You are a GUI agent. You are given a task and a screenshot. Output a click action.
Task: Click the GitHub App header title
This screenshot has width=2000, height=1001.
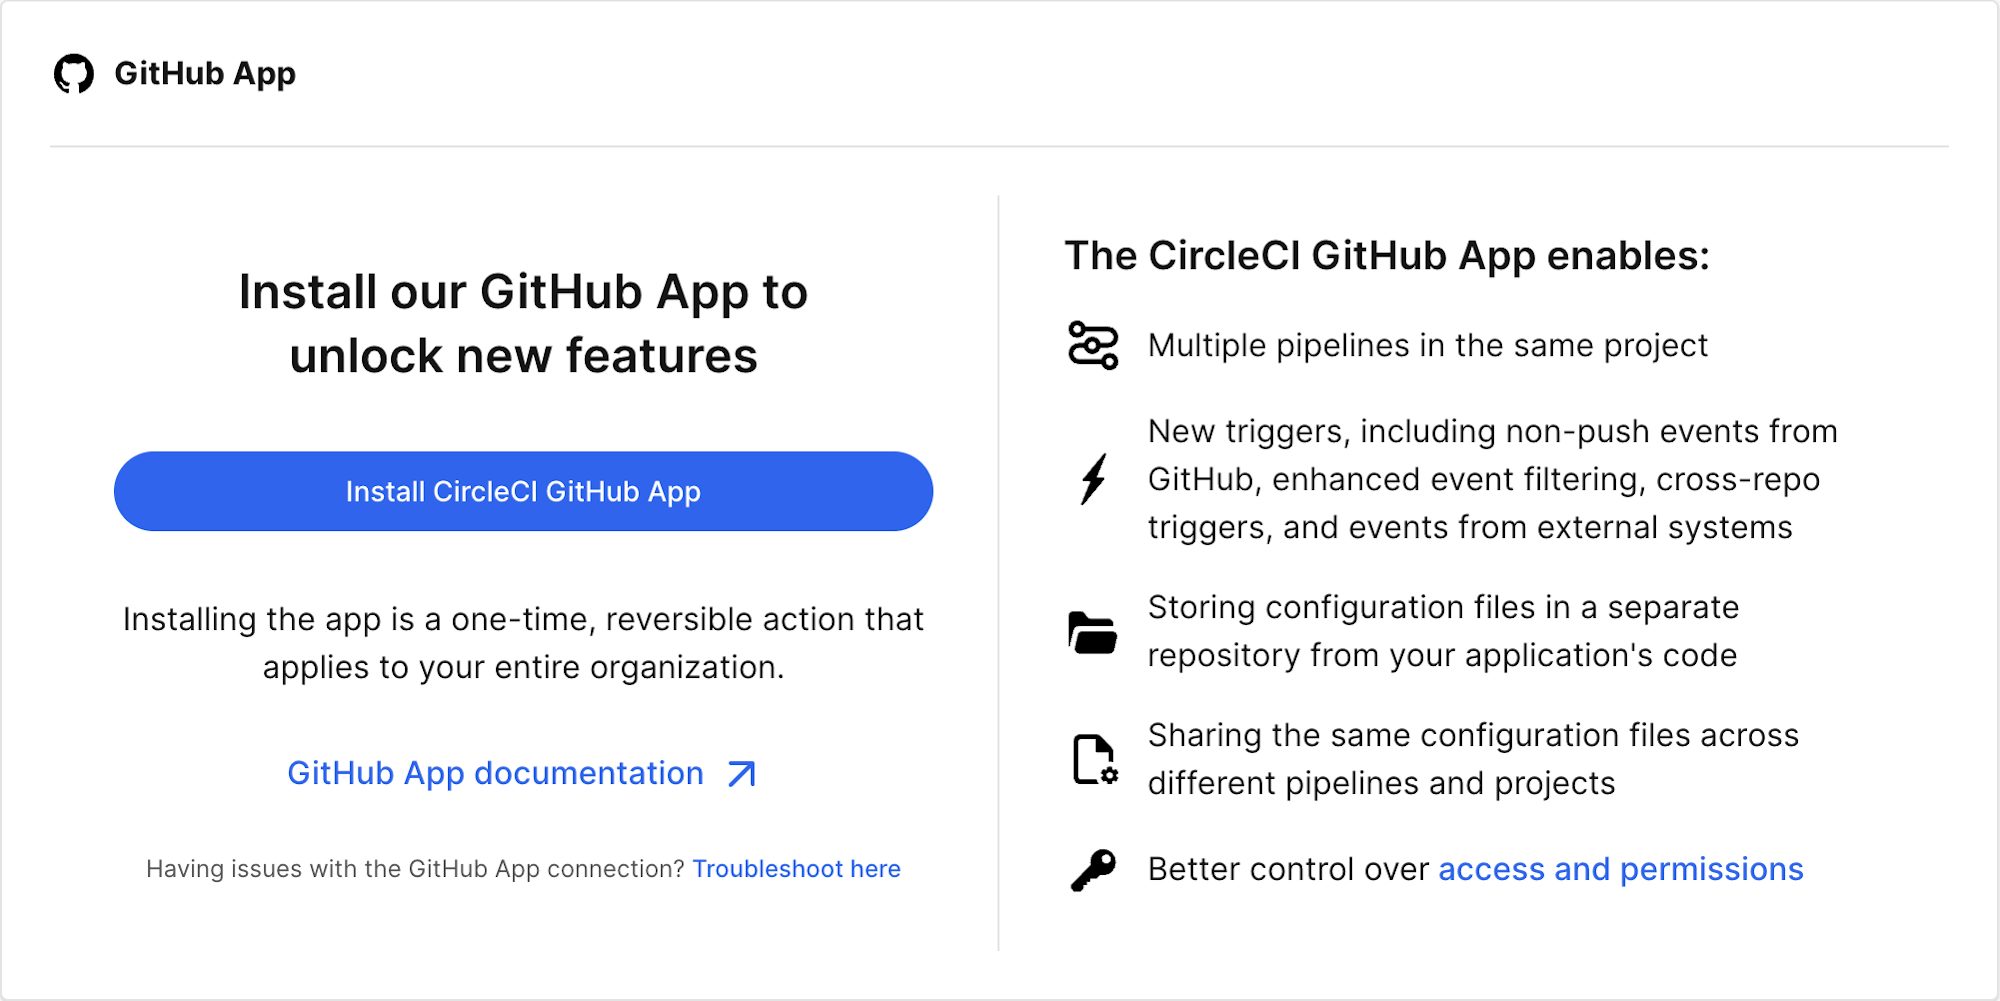205,74
